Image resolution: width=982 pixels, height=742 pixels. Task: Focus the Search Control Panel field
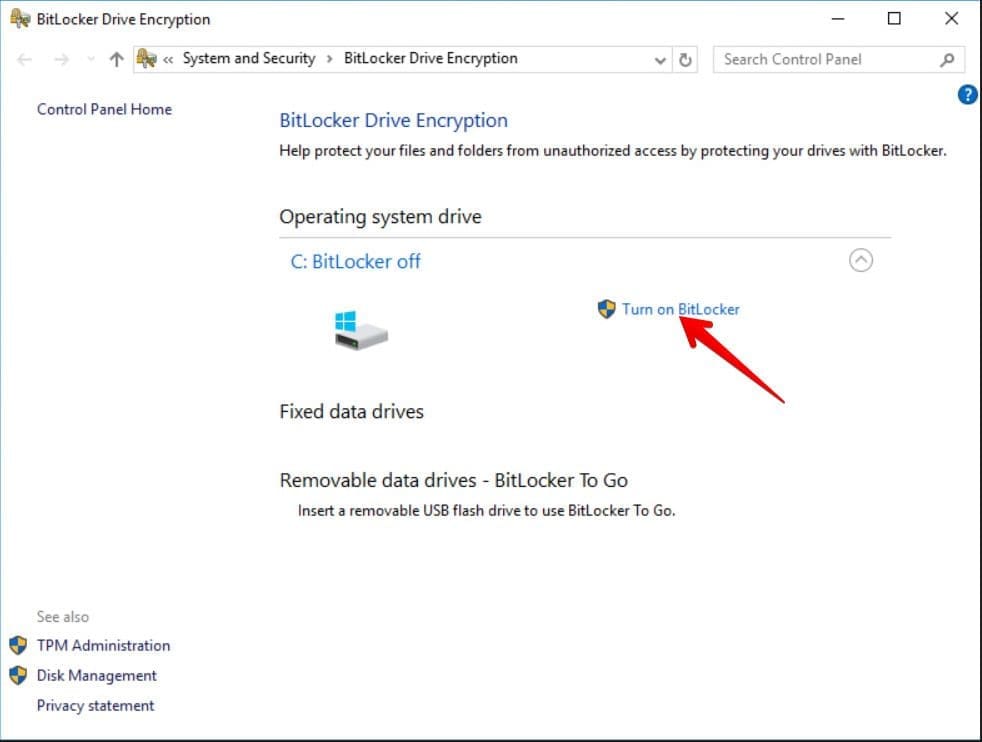[x=825, y=59]
